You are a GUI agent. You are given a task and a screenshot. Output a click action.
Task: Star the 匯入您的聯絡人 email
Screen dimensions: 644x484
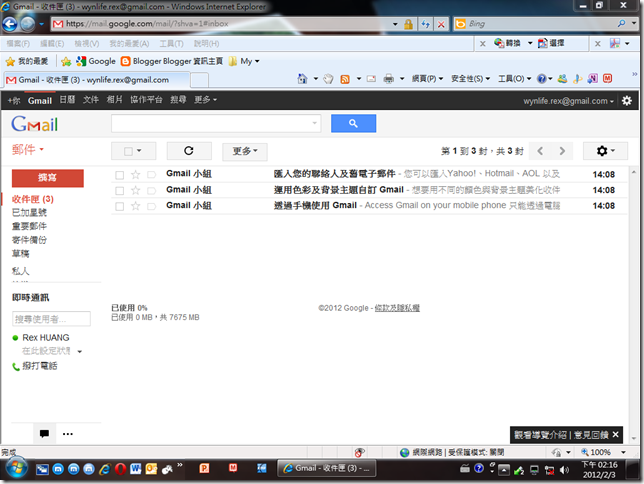tap(135, 175)
